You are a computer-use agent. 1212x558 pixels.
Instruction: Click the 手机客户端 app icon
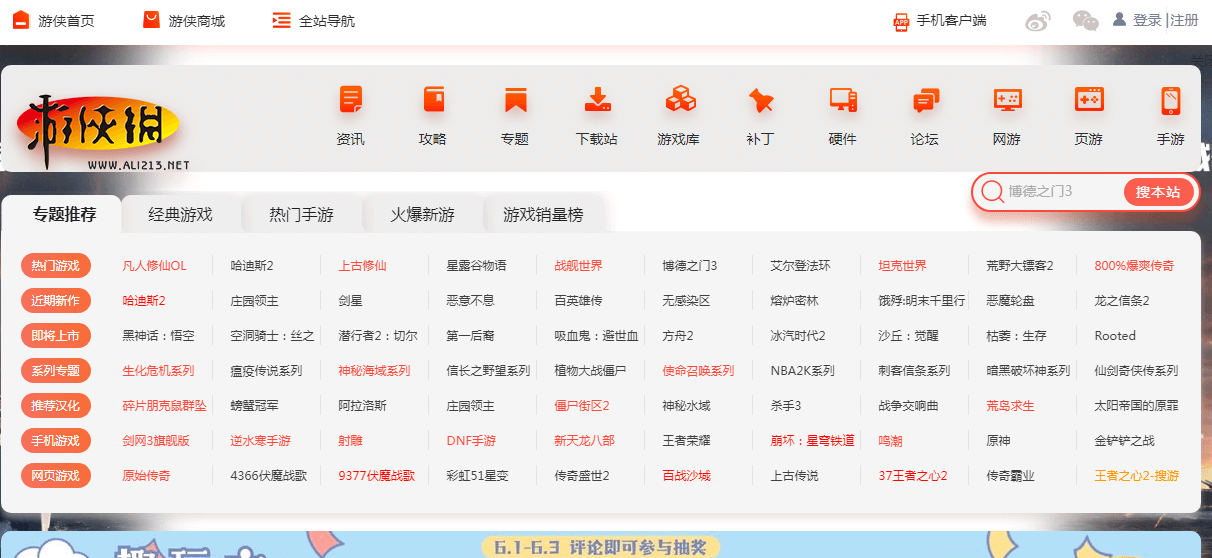point(901,21)
